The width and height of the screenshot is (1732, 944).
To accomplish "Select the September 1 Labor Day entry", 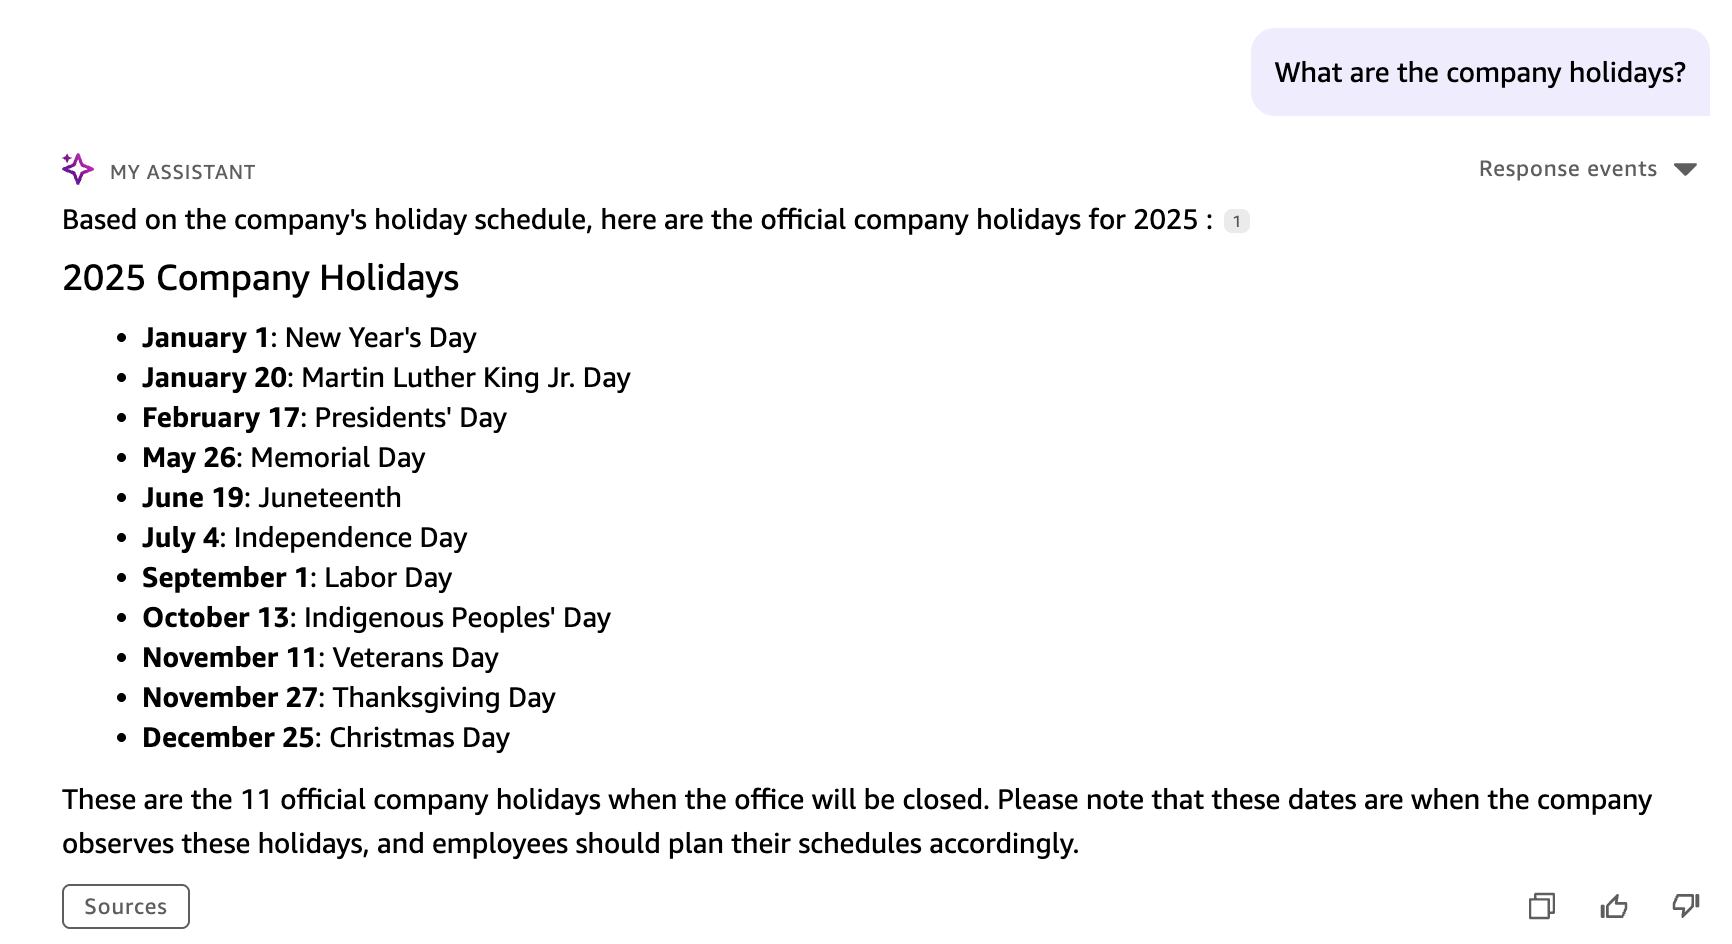I will [297, 578].
